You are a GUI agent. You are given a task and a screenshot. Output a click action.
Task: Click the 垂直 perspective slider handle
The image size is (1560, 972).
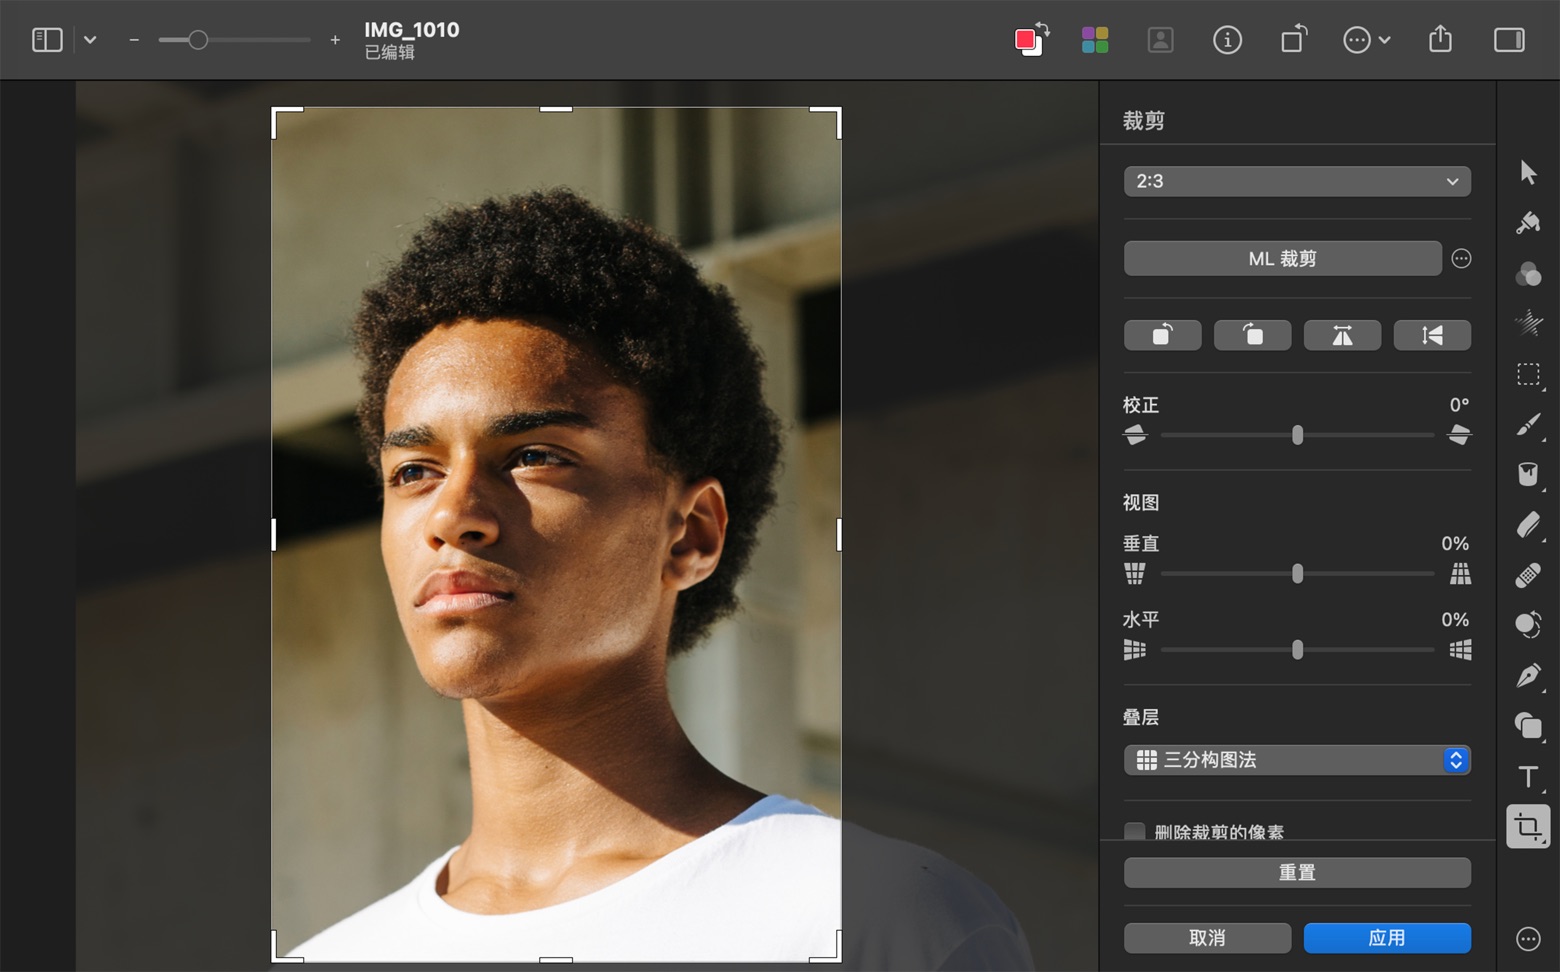coord(1297,574)
